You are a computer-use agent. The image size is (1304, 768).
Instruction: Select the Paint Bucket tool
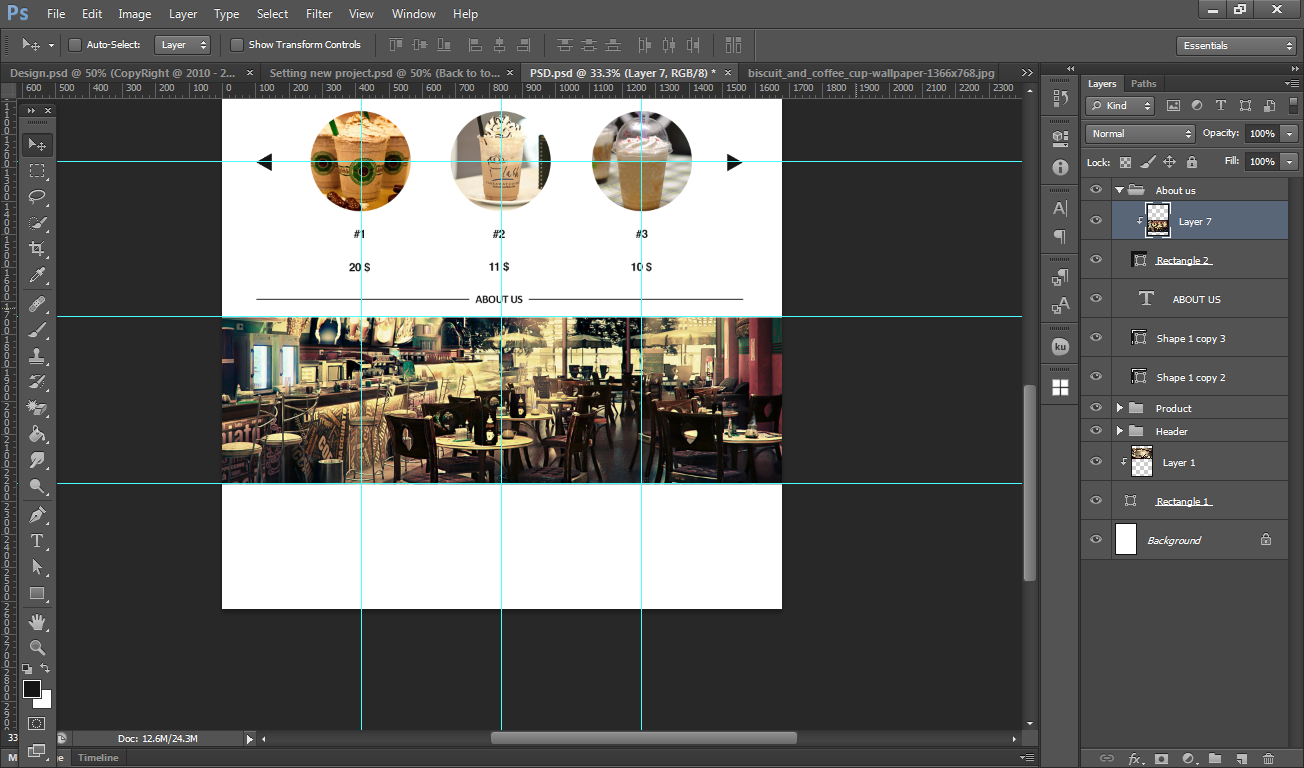37,434
